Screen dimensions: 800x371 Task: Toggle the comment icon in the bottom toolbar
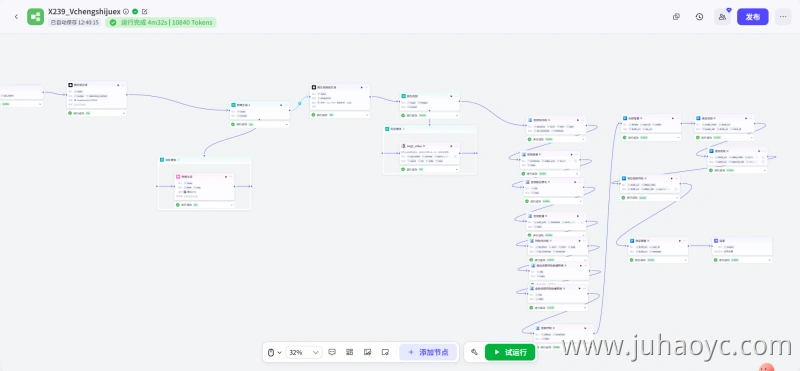(x=332, y=352)
